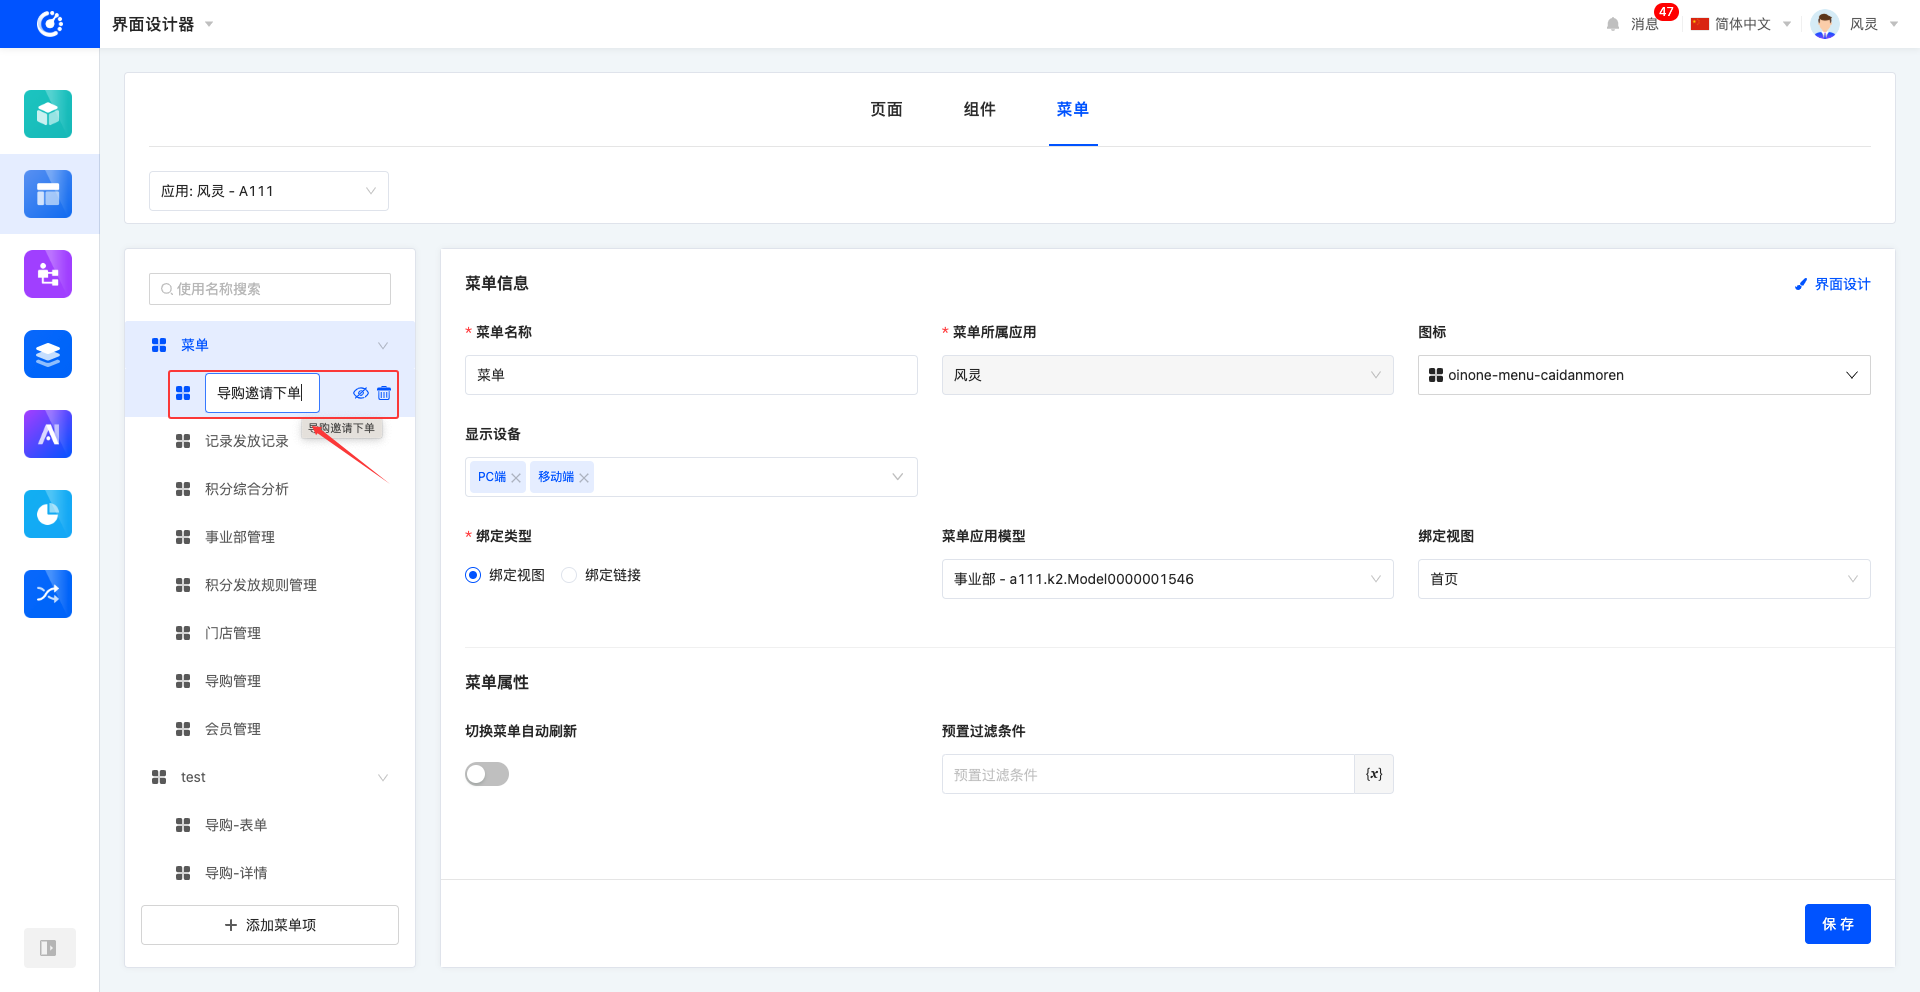Screen dimensions: 1920x992
Task: Switch to the 组件 tab
Action: (x=979, y=109)
